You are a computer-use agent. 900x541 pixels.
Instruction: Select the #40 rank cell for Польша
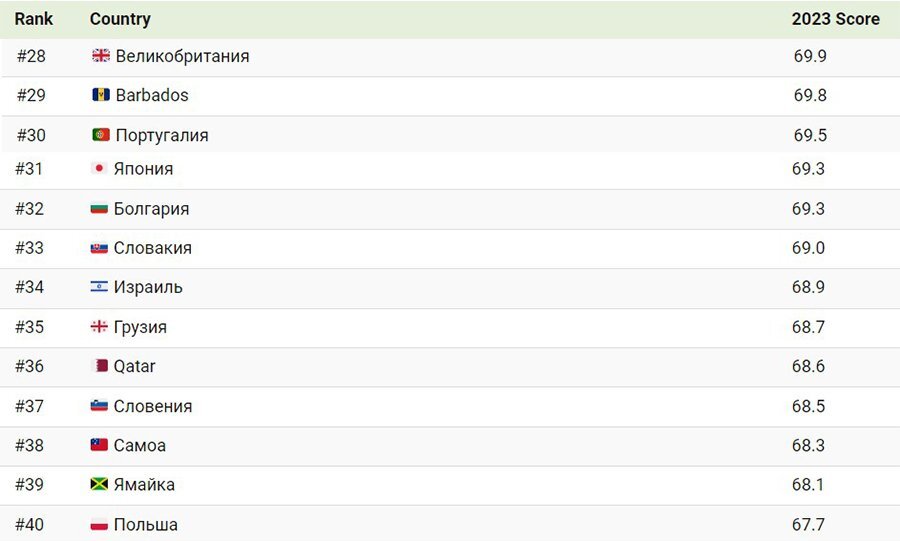point(29,524)
